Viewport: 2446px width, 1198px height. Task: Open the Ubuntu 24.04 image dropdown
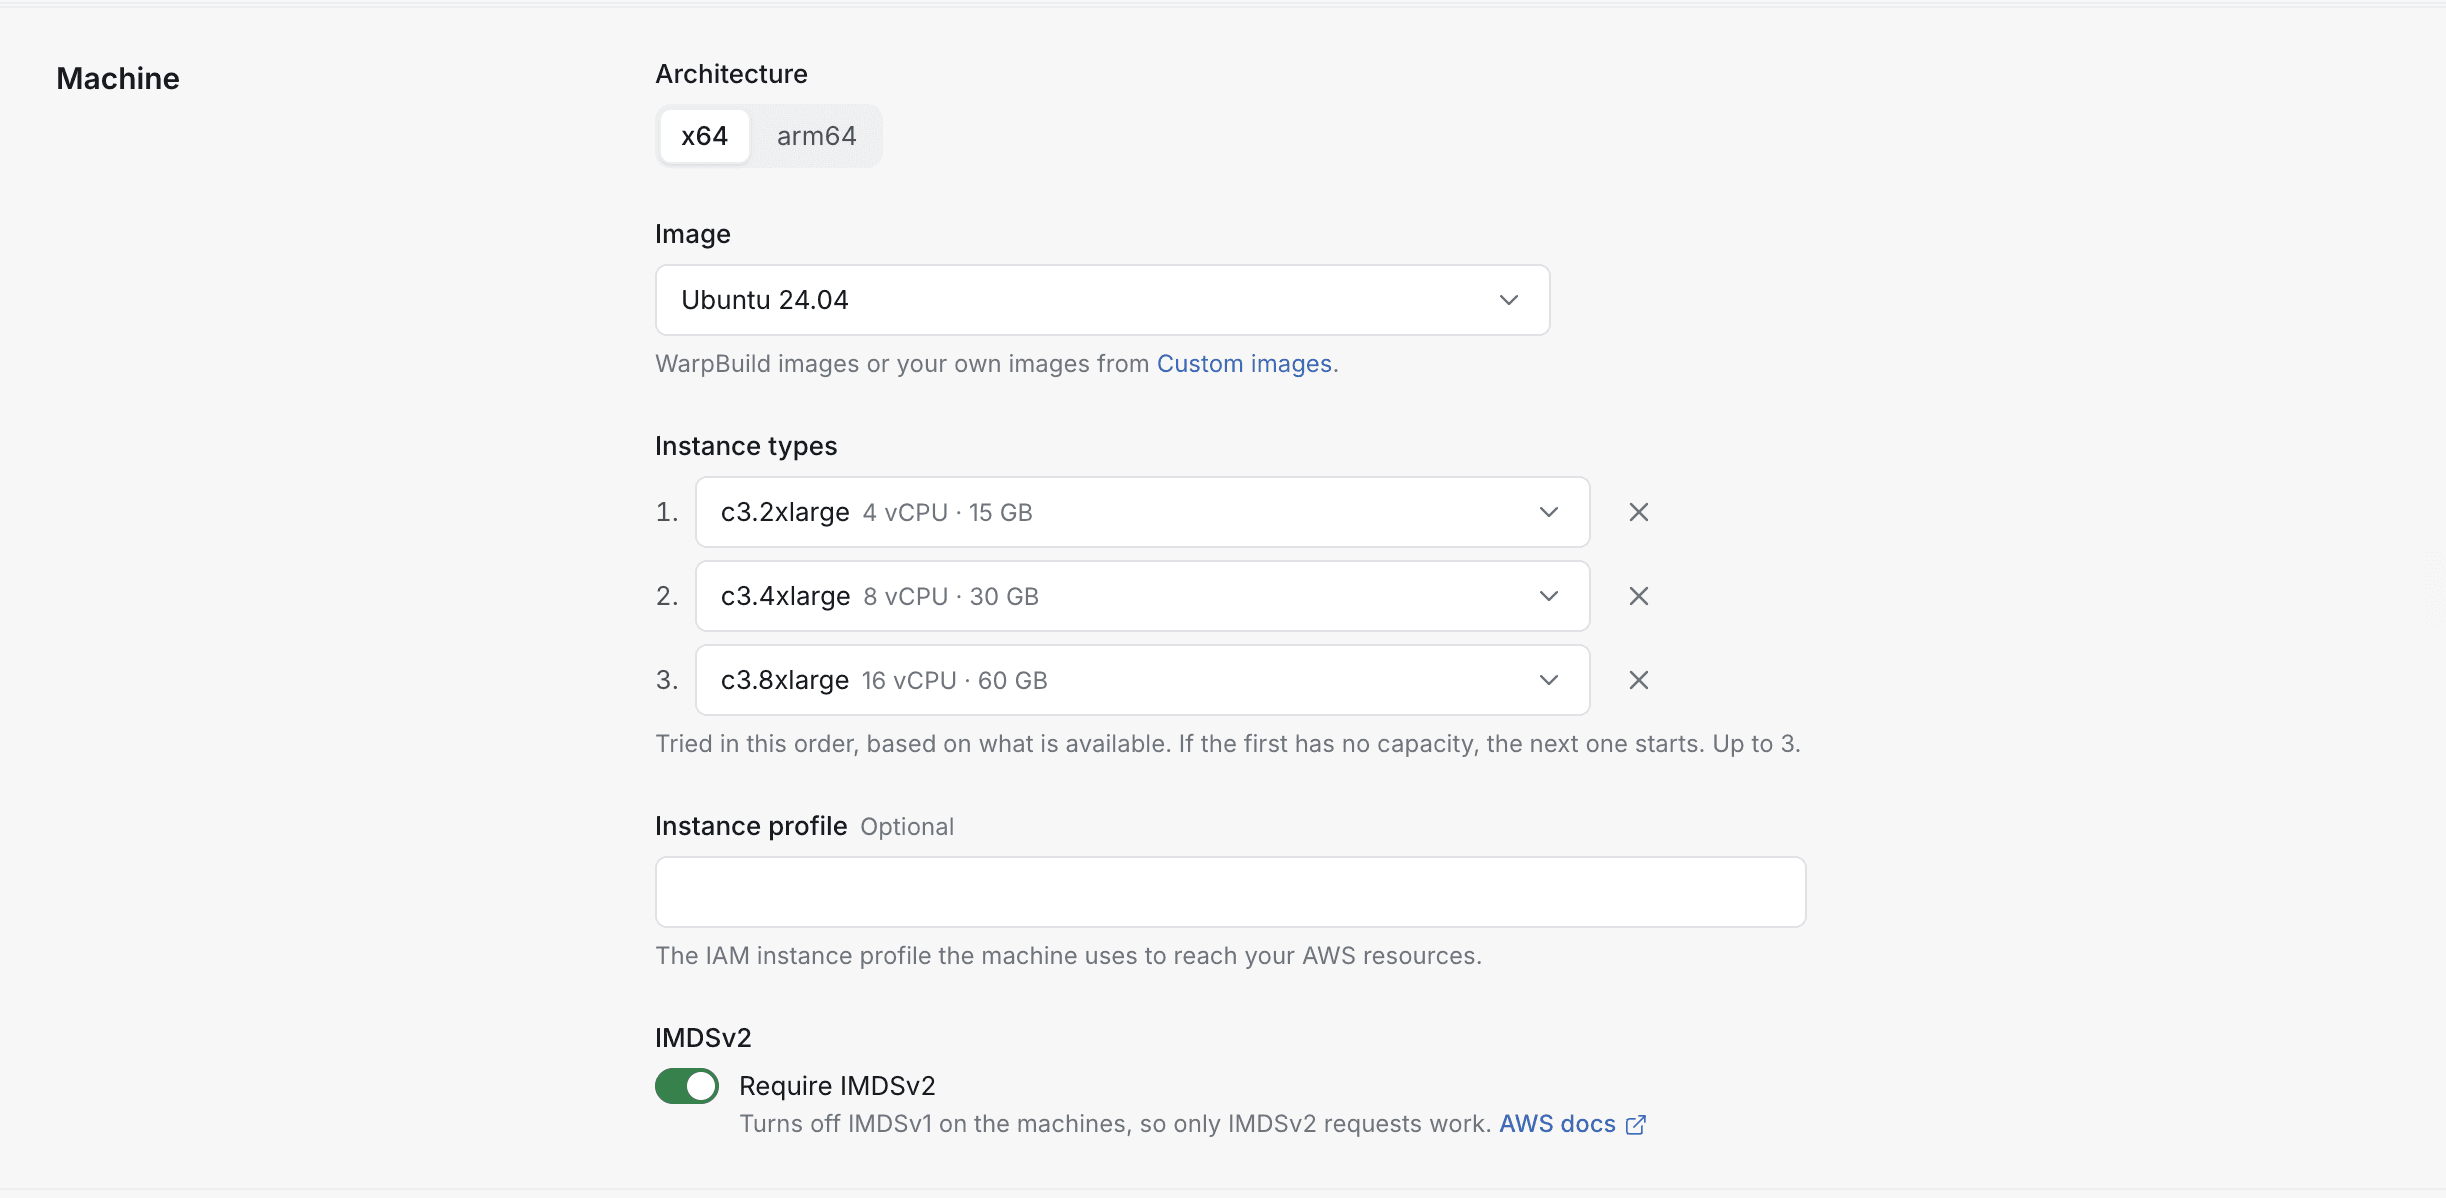[1102, 300]
